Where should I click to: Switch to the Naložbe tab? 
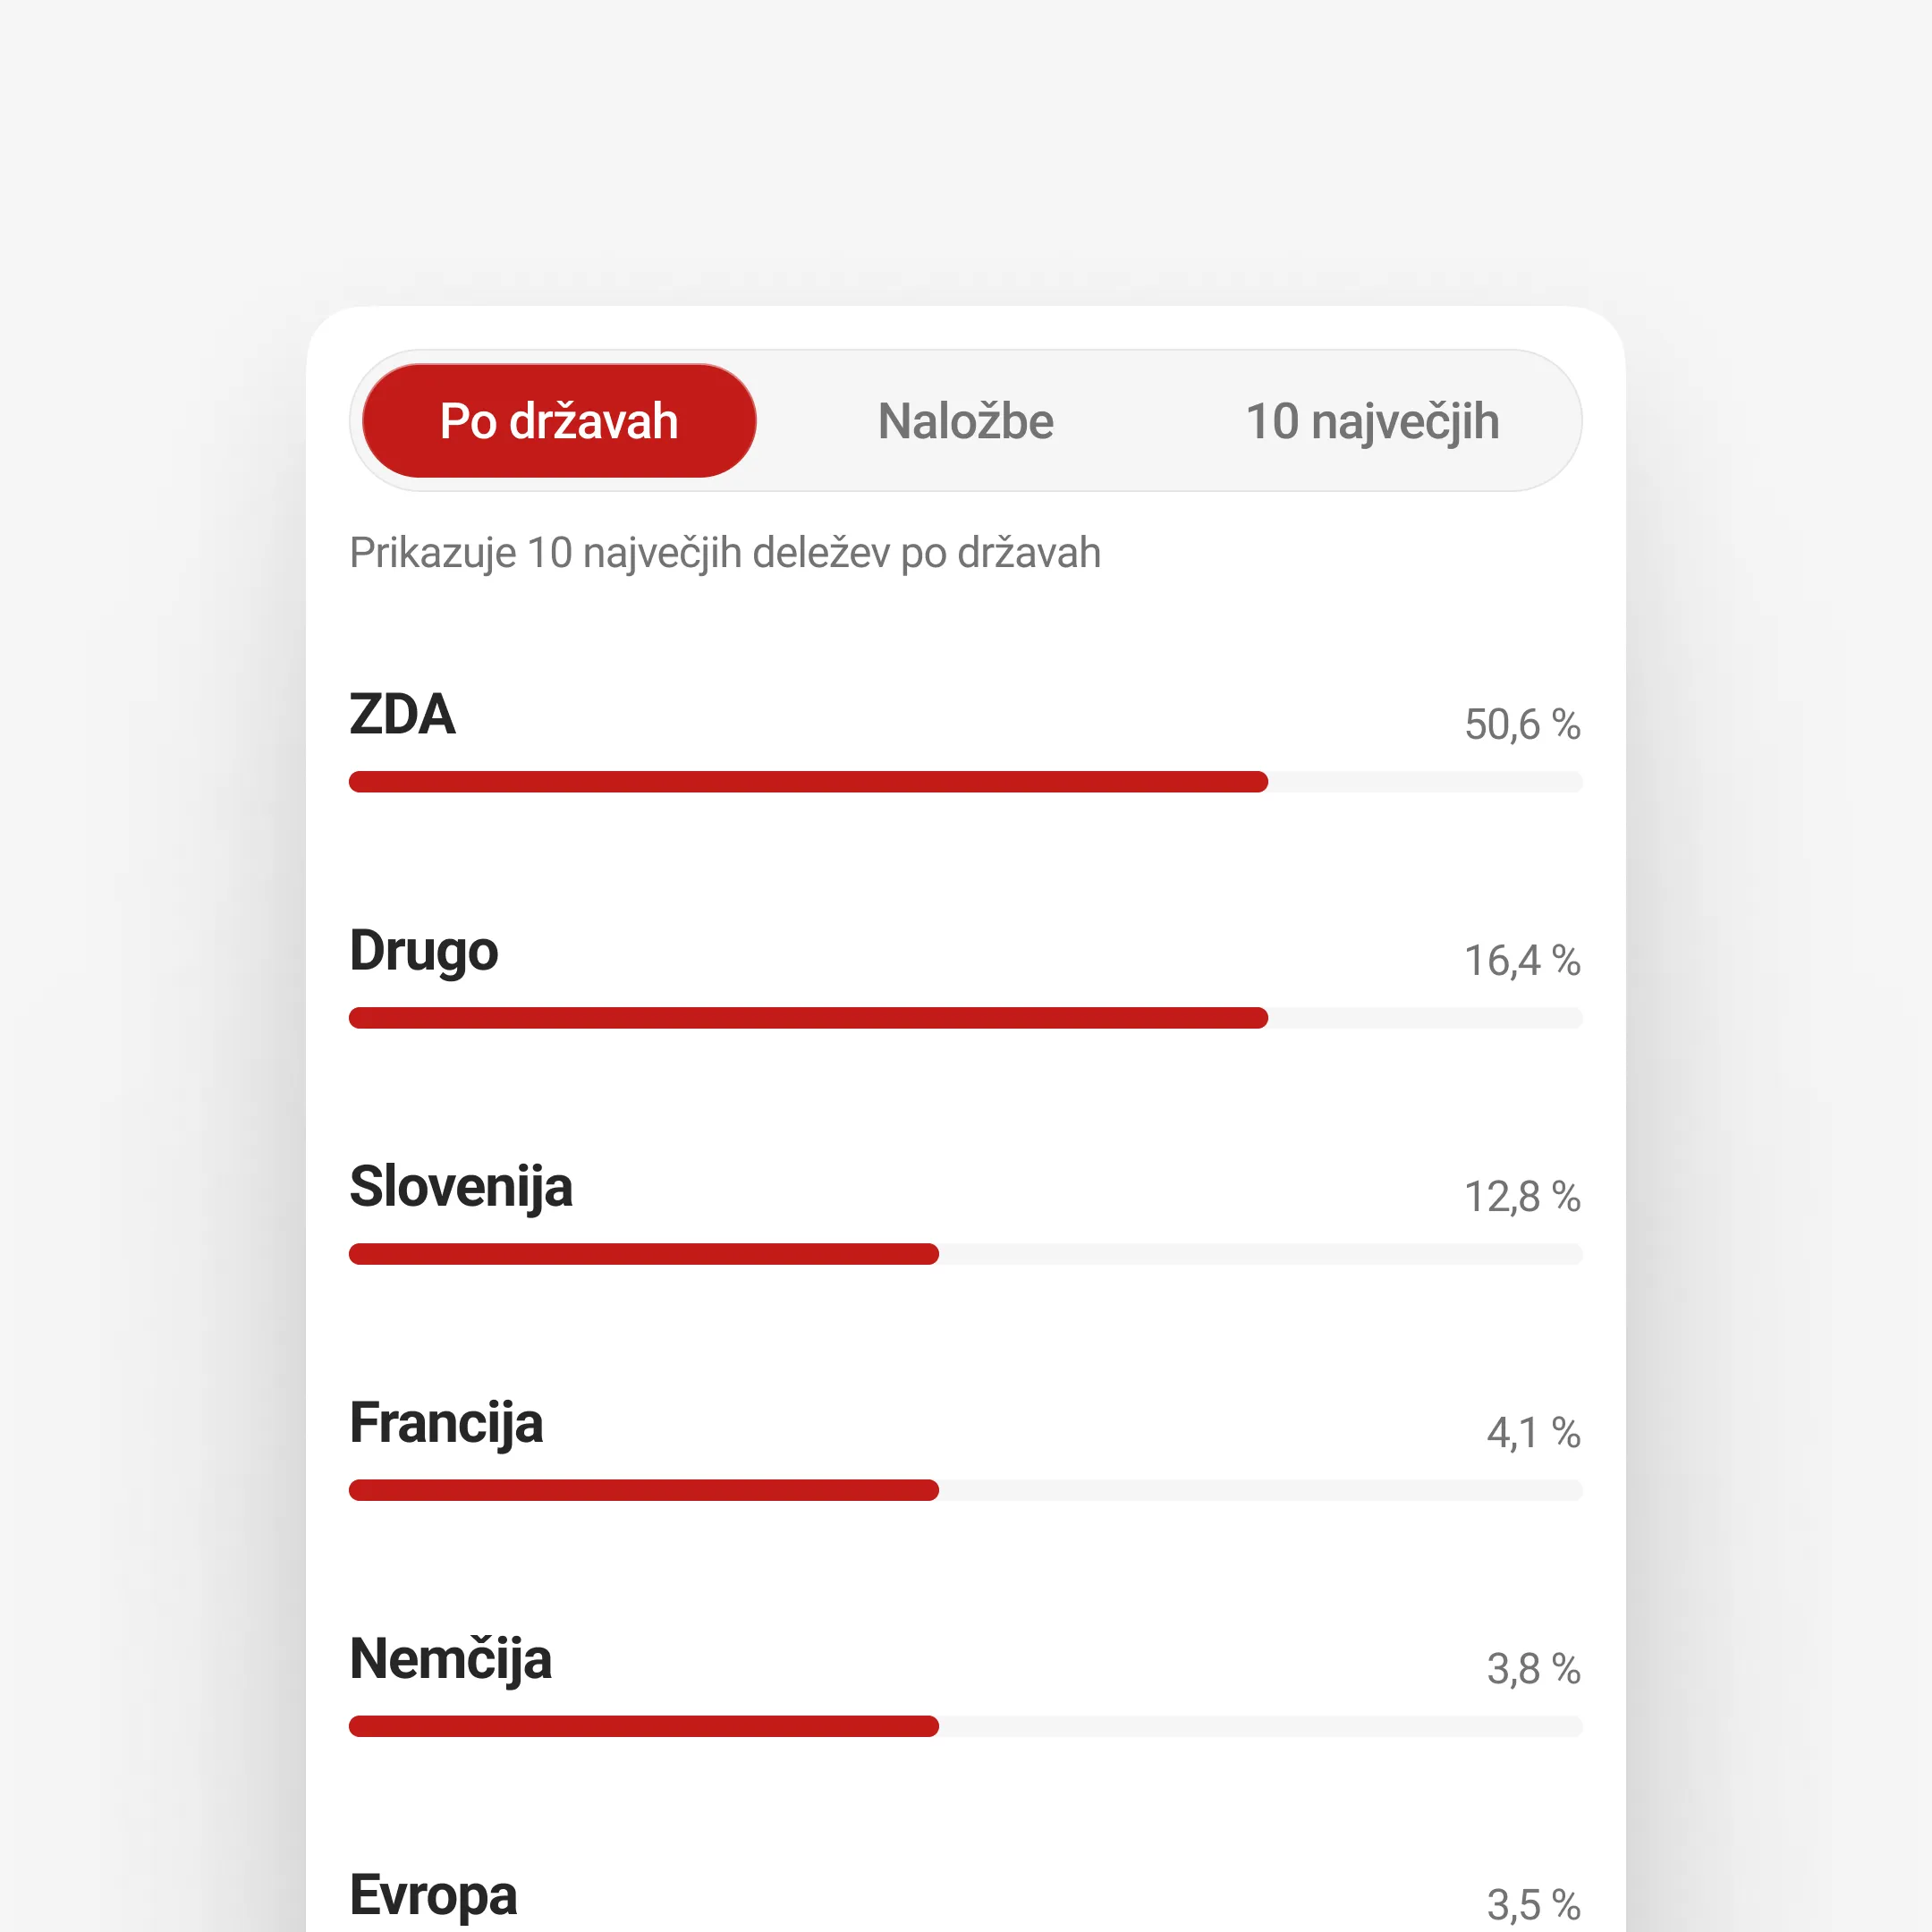coord(965,421)
